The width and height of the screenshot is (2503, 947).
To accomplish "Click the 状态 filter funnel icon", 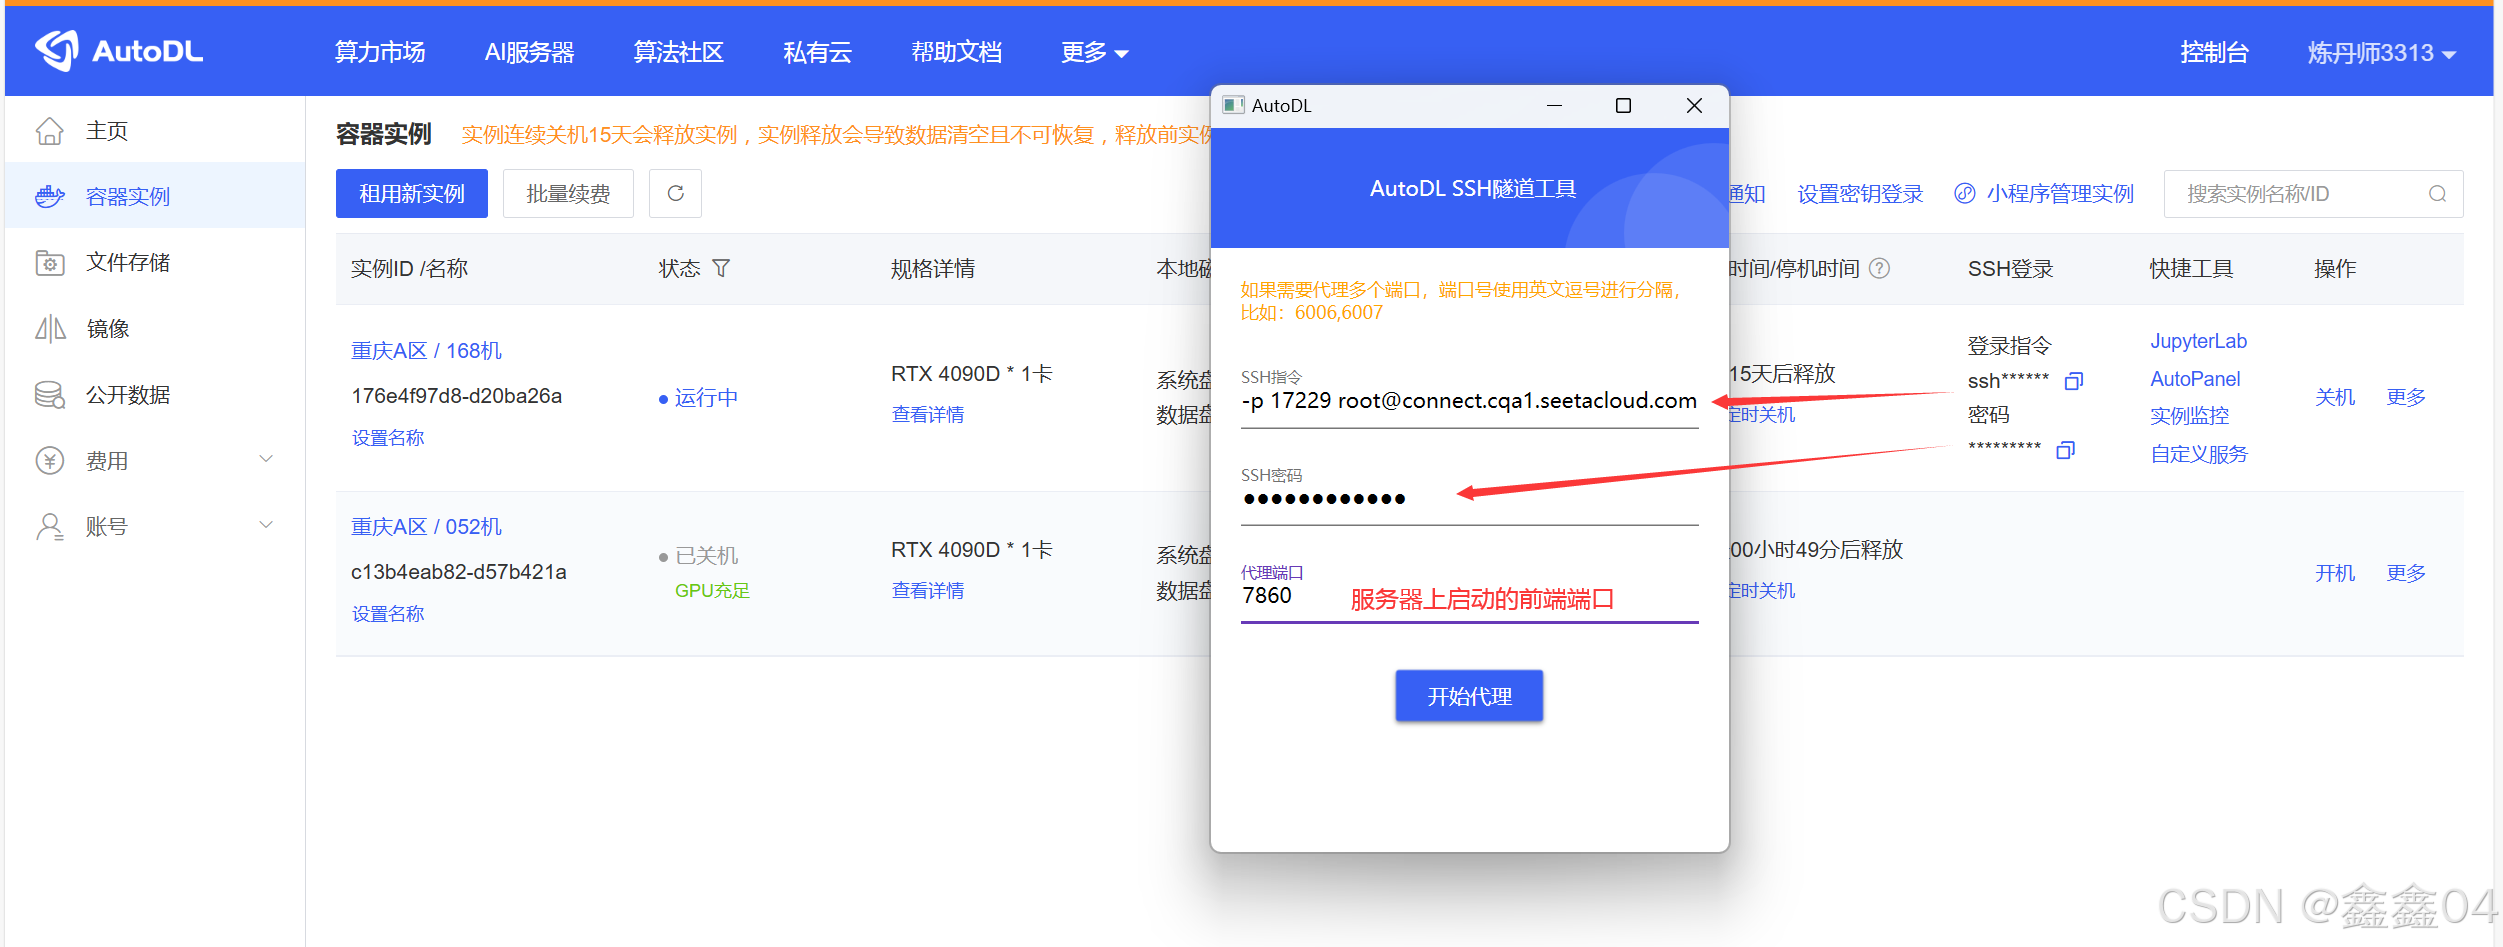I will click(721, 268).
